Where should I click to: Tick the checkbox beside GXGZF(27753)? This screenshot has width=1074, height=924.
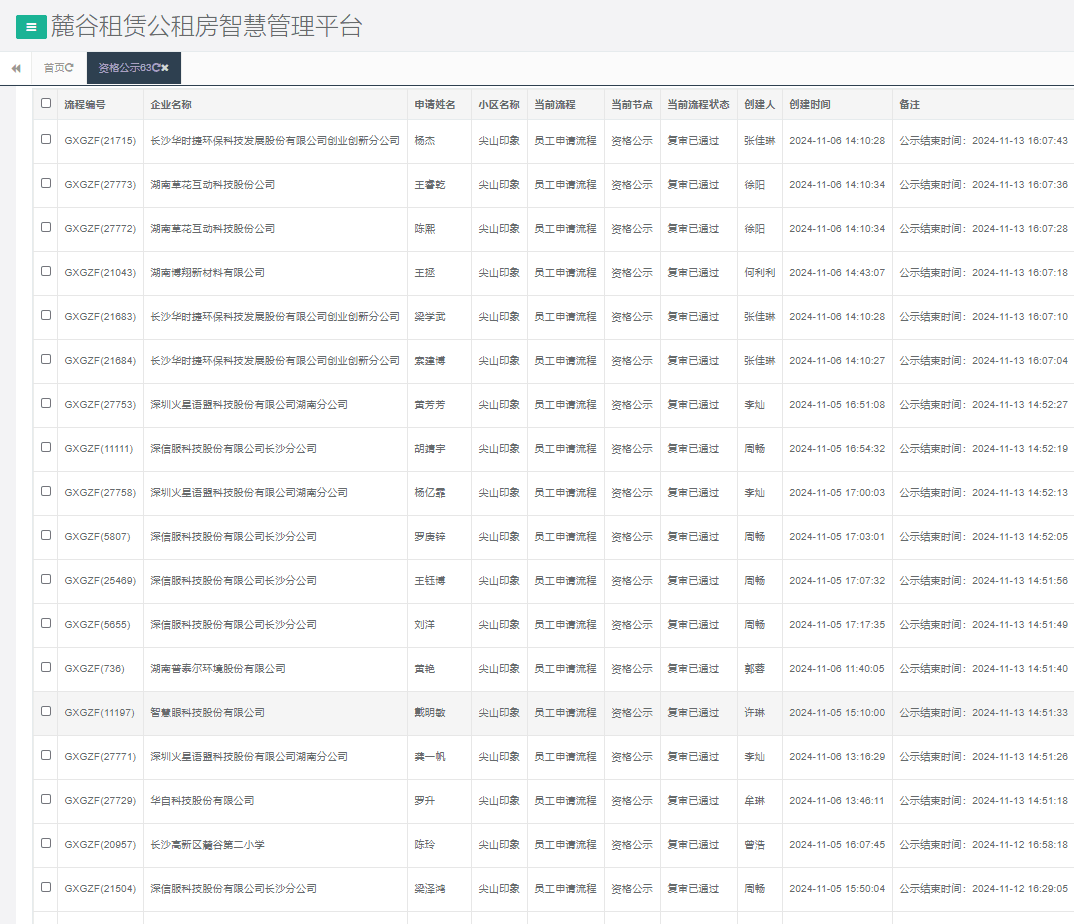46,403
